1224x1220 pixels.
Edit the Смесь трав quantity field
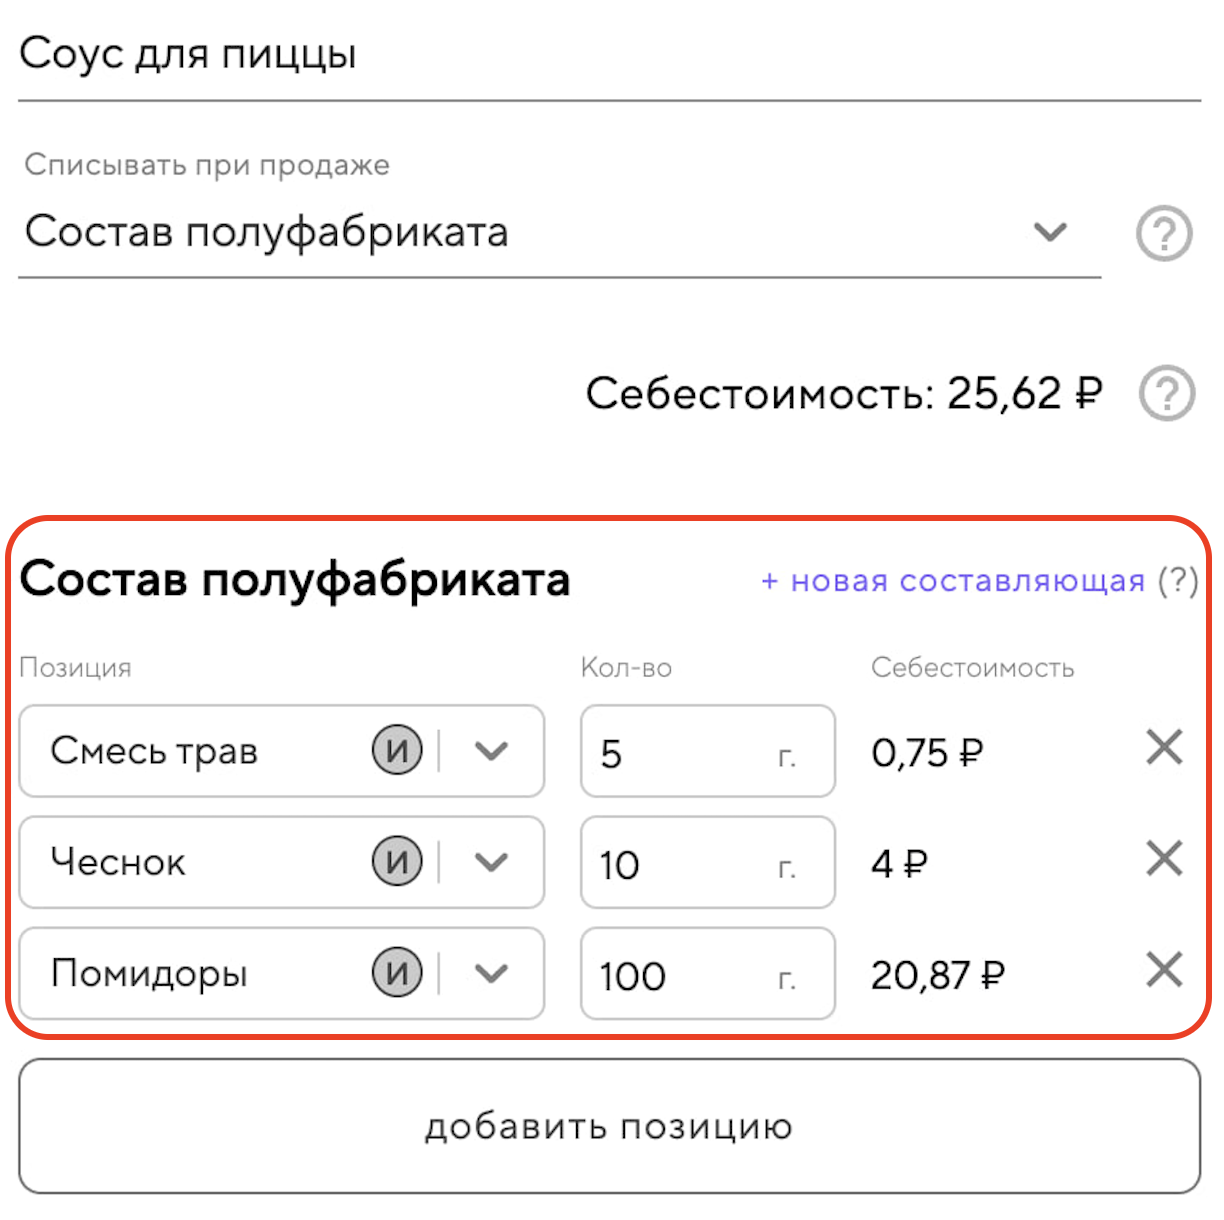[680, 752]
